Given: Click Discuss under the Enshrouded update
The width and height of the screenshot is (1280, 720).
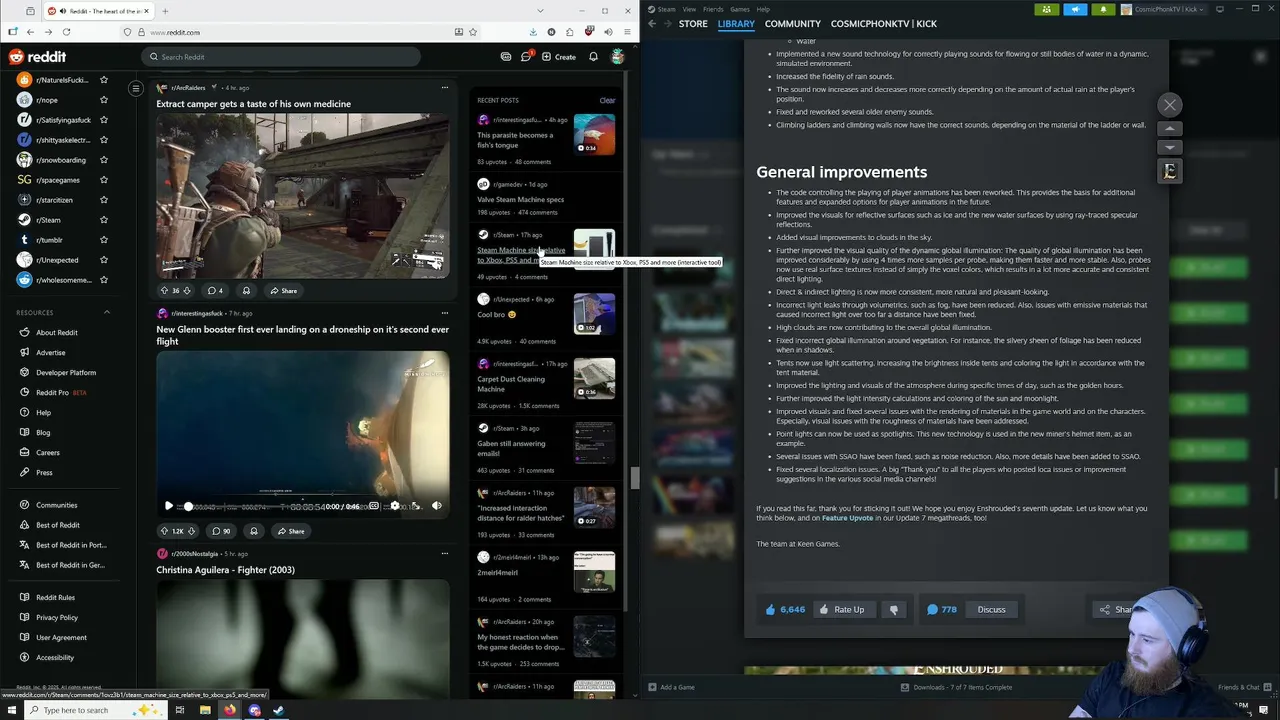Looking at the screenshot, I should point(991,610).
